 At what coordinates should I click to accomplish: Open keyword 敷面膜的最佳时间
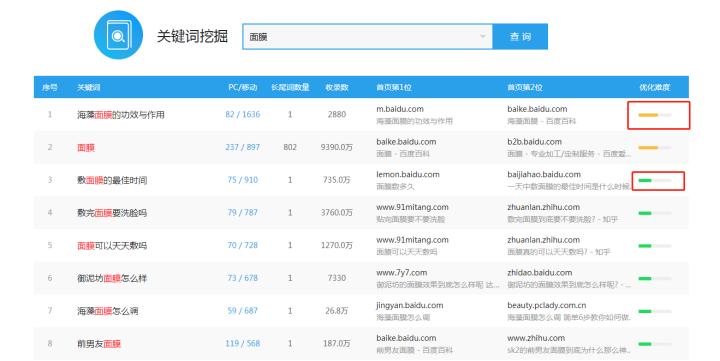112,180
